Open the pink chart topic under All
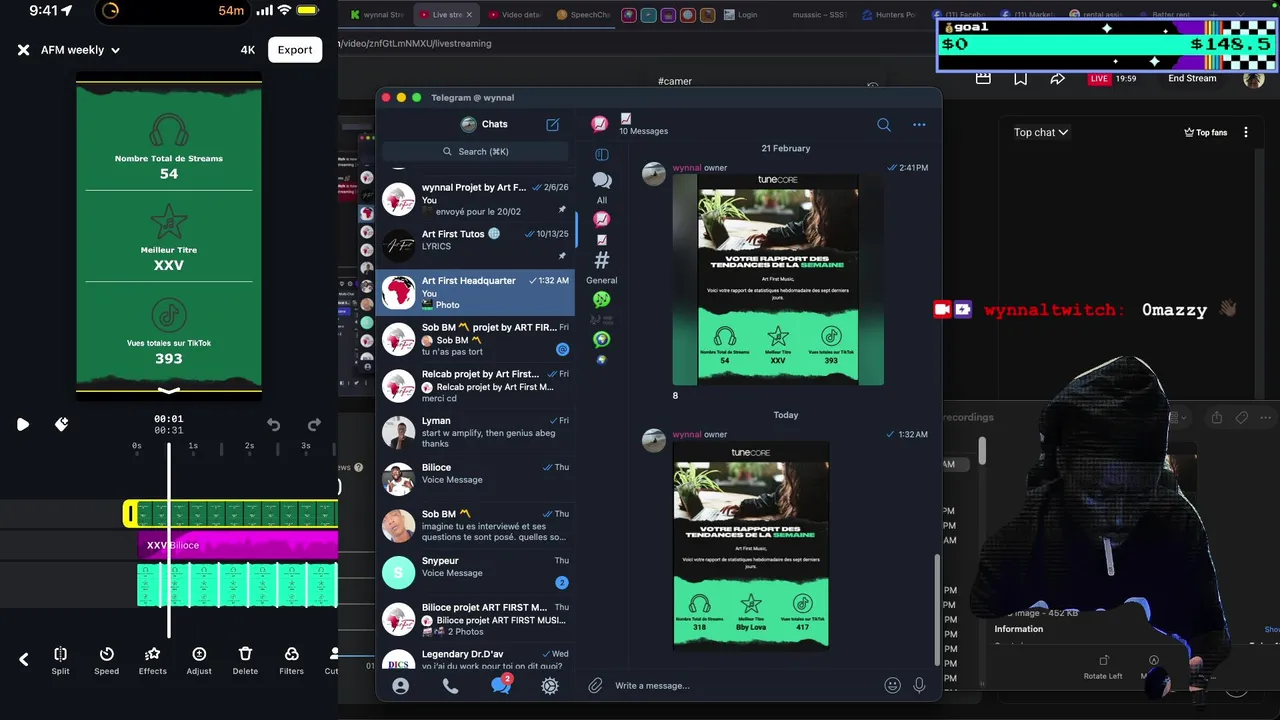This screenshot has height=720, width=1280. click(601, 219)
